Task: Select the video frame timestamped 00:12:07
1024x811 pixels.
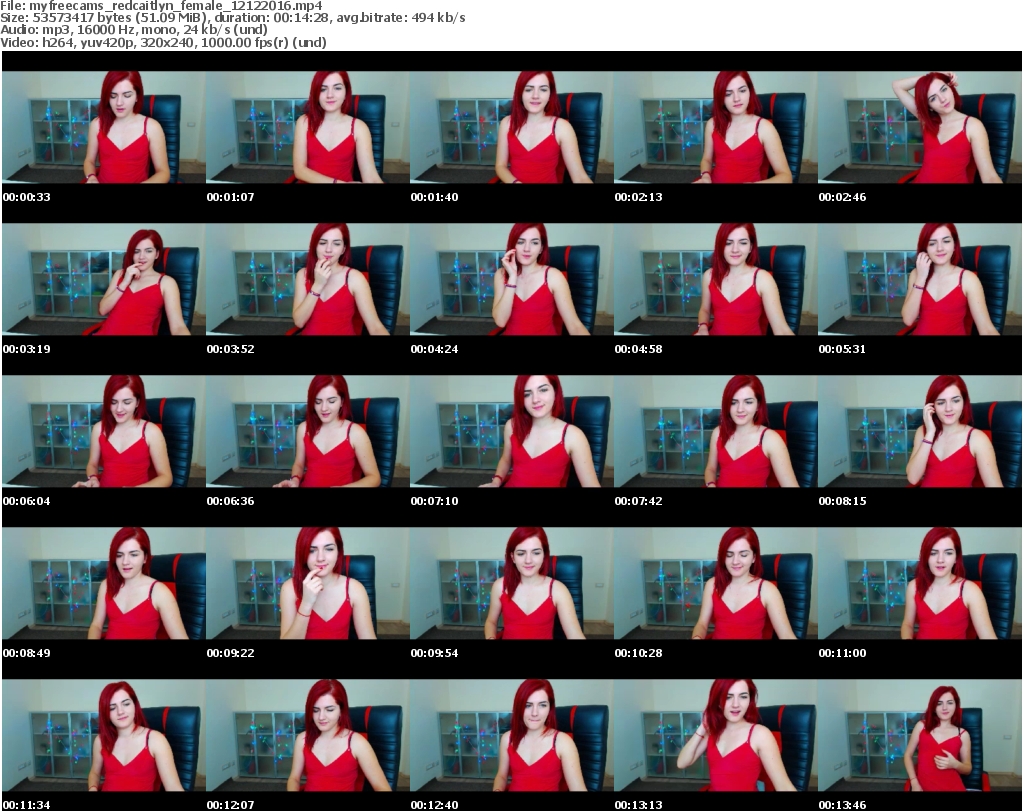Action: point(308,735)
